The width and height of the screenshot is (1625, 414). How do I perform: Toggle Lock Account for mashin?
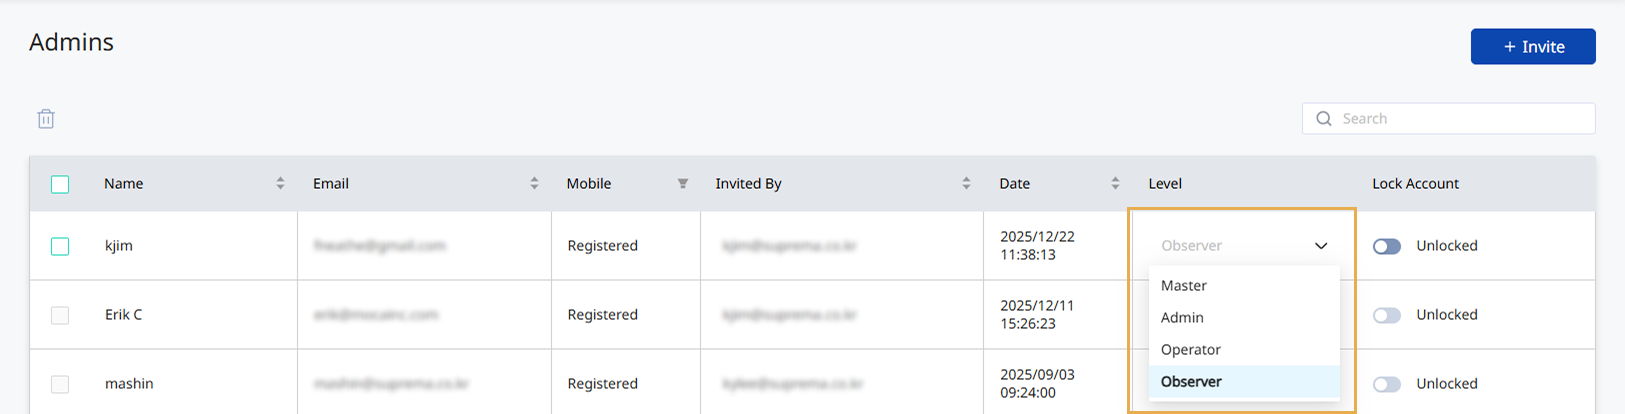[1387, 384]
